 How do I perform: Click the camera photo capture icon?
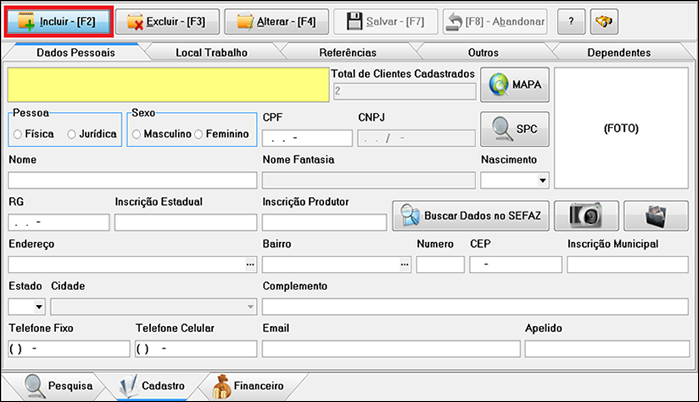[x=585, y=215]
